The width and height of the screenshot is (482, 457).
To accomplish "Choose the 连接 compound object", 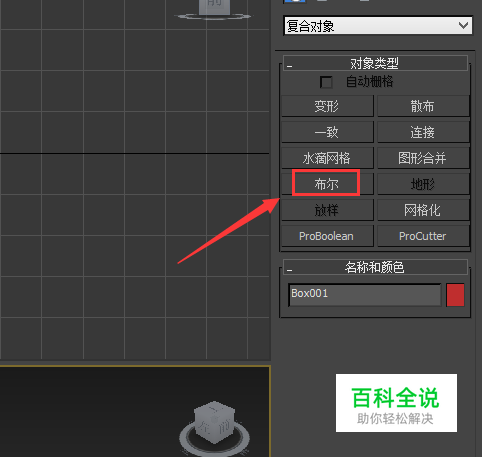I will tap(423, 132).
